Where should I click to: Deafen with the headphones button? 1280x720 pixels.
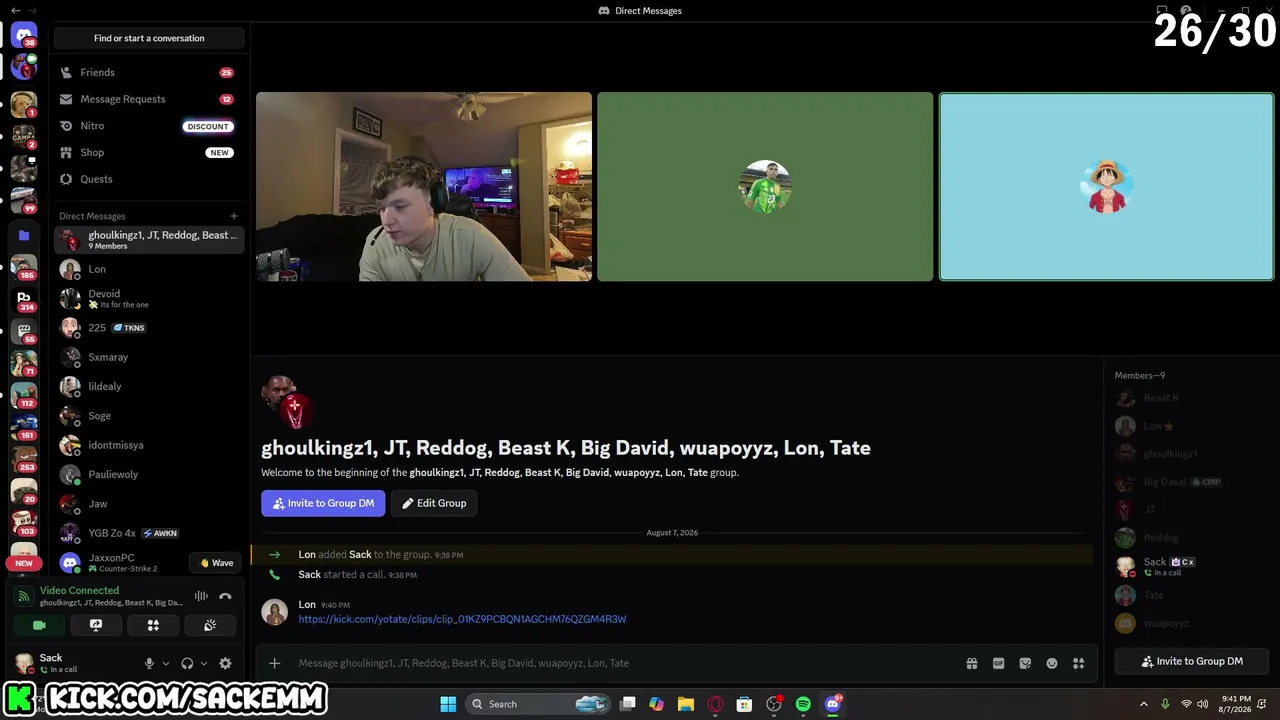tap(187, 663)
